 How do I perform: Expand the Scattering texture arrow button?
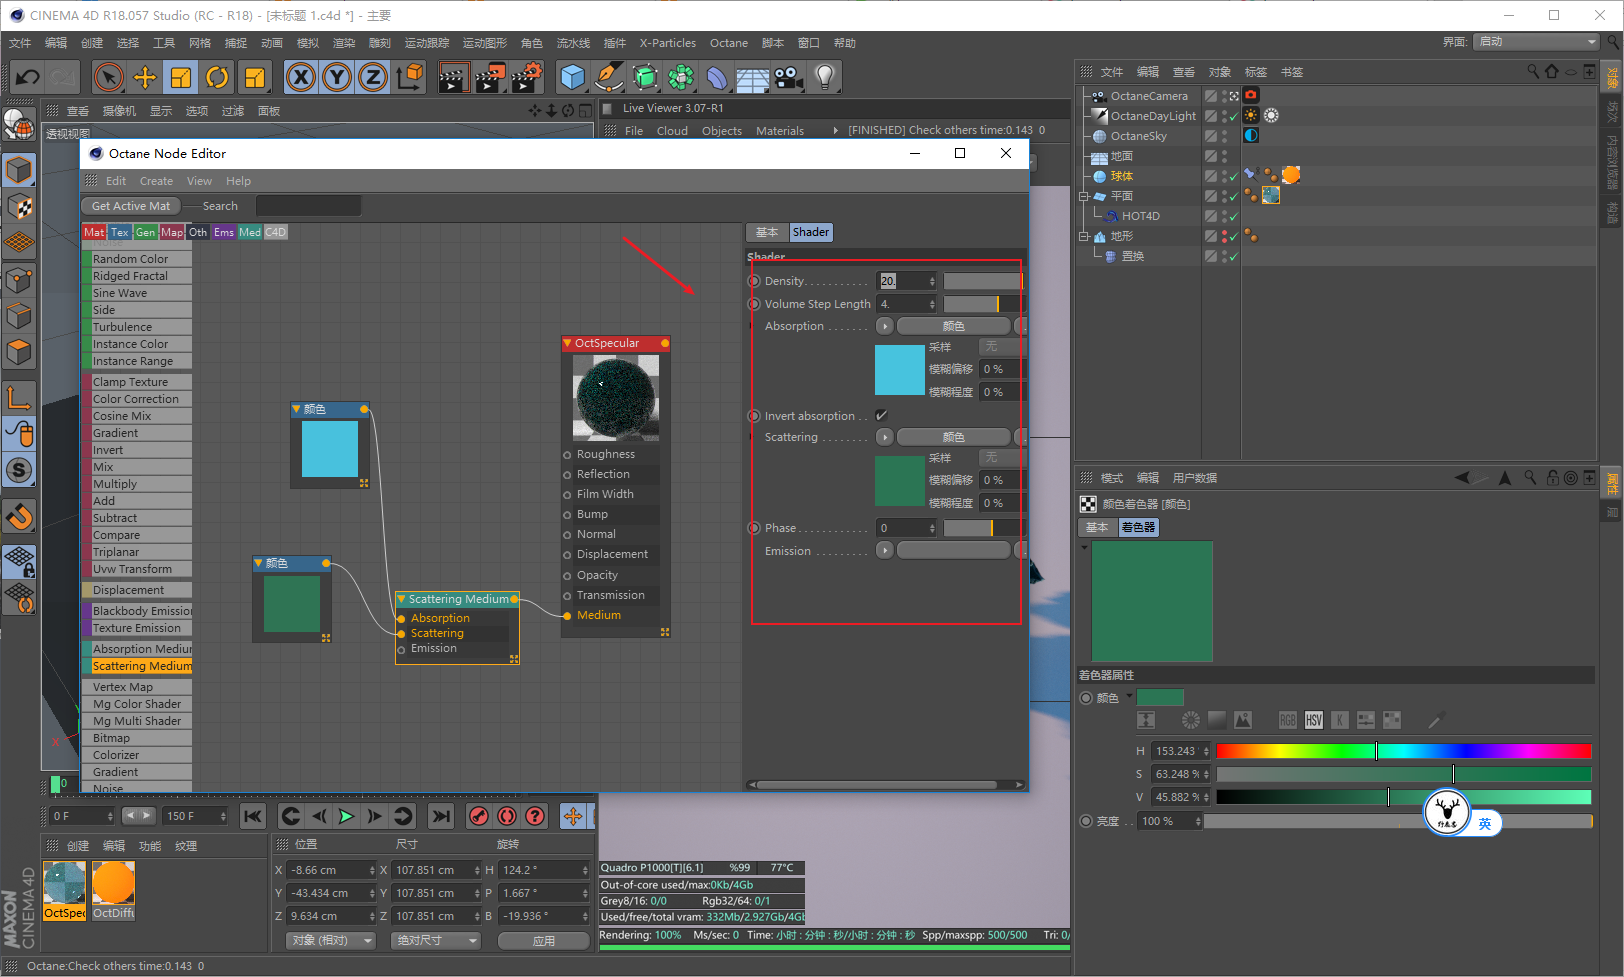[885, 437]
